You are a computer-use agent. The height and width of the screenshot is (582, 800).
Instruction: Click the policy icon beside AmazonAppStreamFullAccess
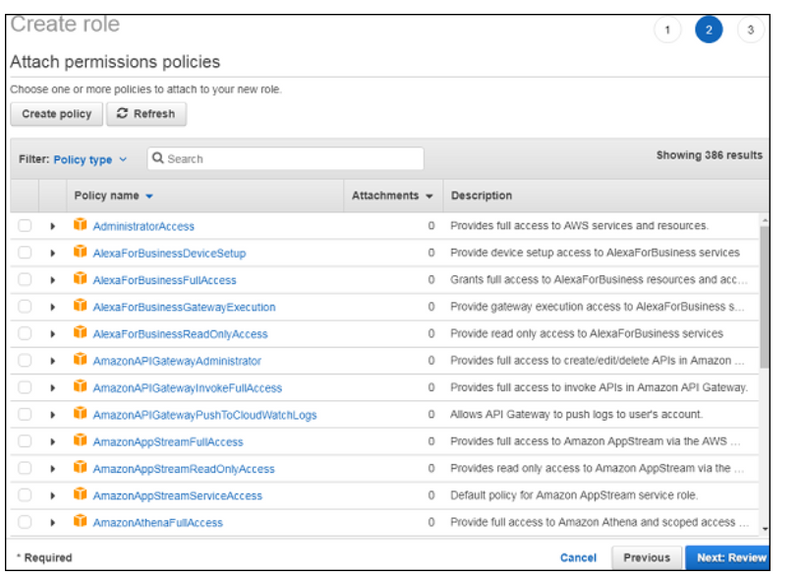(80, 441)
